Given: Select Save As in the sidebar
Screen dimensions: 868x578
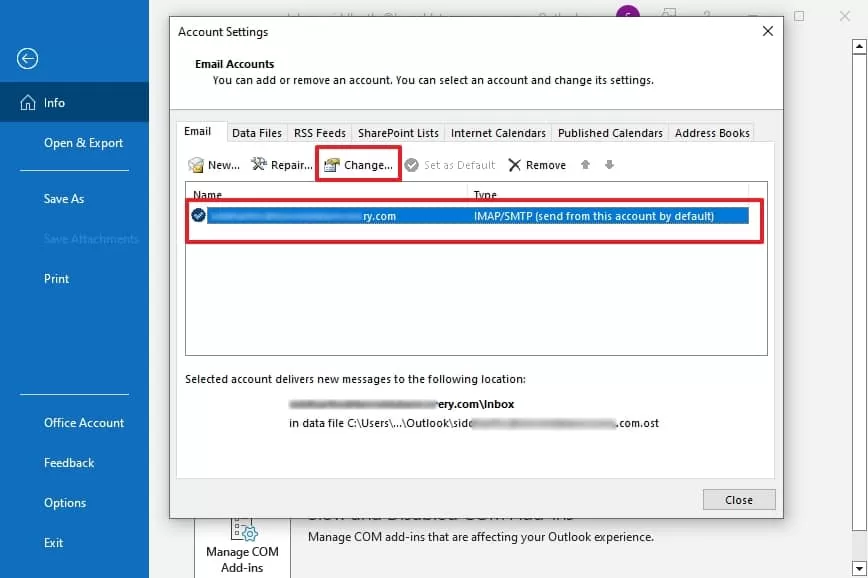Looking at the screenshot, I should 64,199.
